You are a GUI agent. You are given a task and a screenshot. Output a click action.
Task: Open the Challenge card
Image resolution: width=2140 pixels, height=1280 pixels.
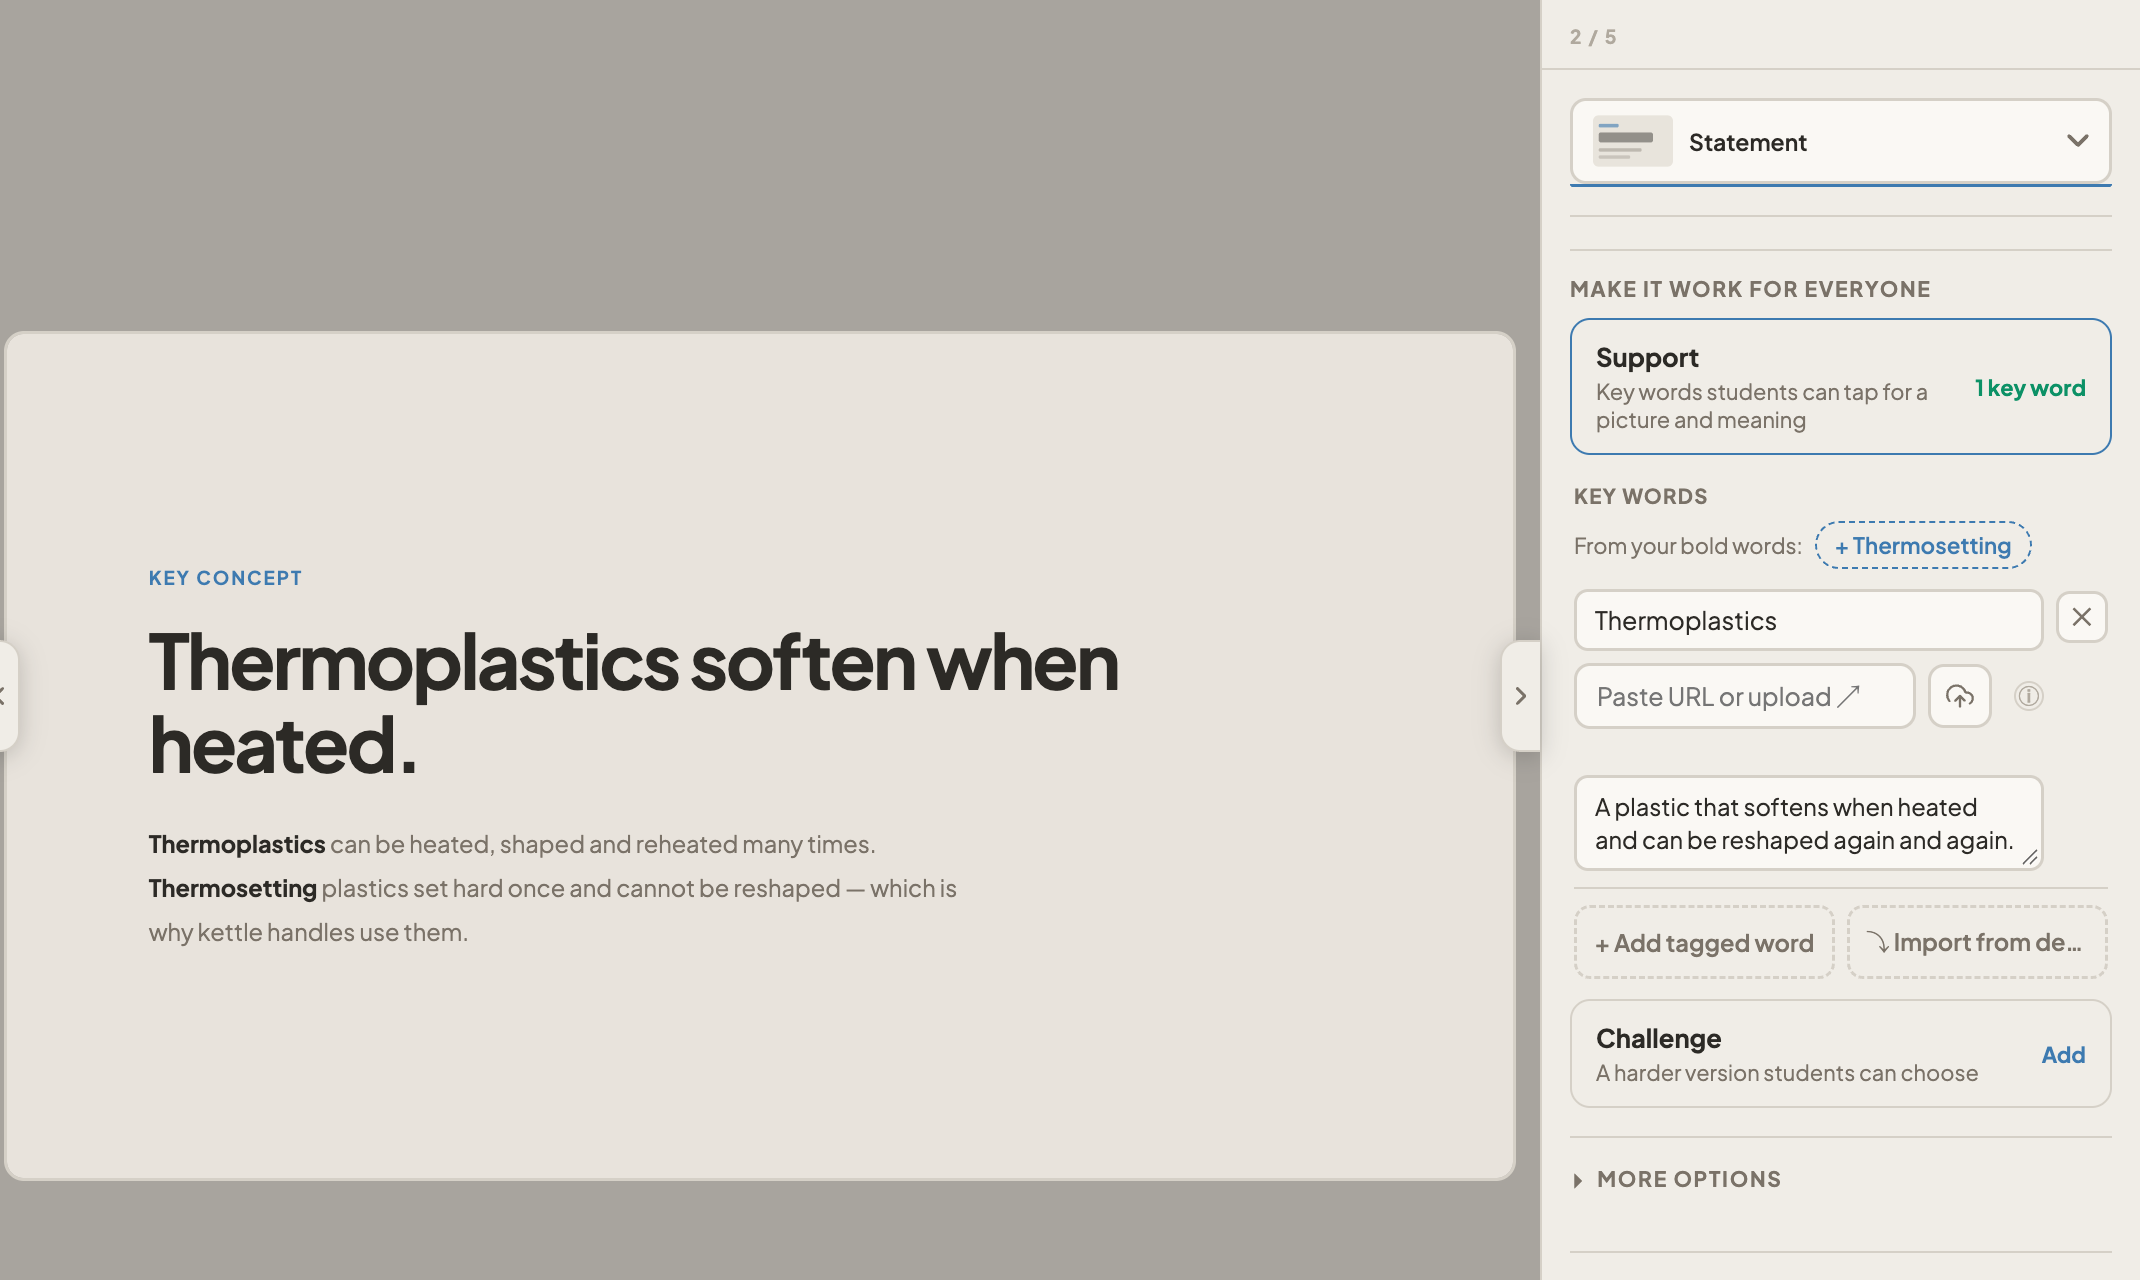(x=1840, y=1054)
